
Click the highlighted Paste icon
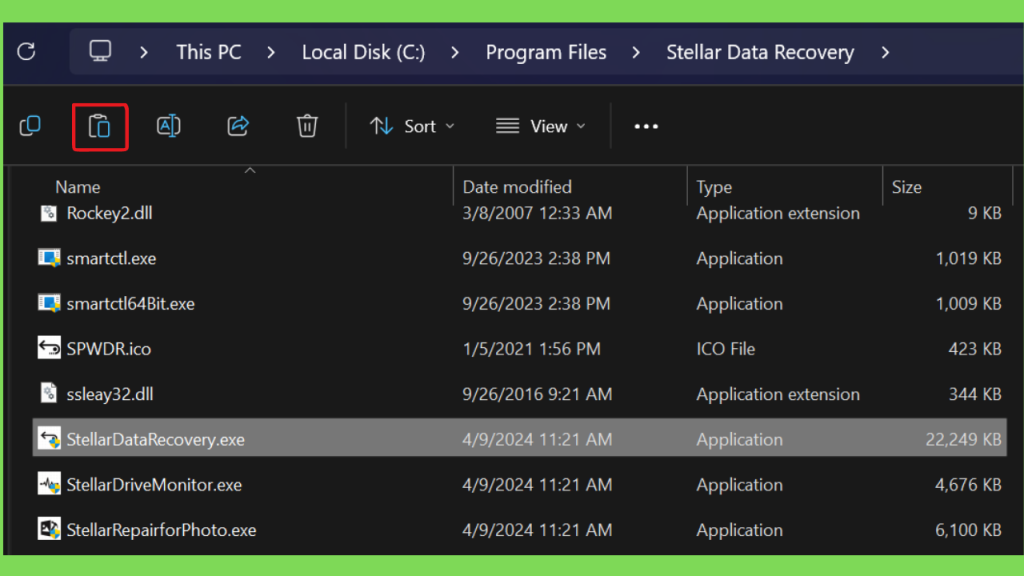pos(99,126)
